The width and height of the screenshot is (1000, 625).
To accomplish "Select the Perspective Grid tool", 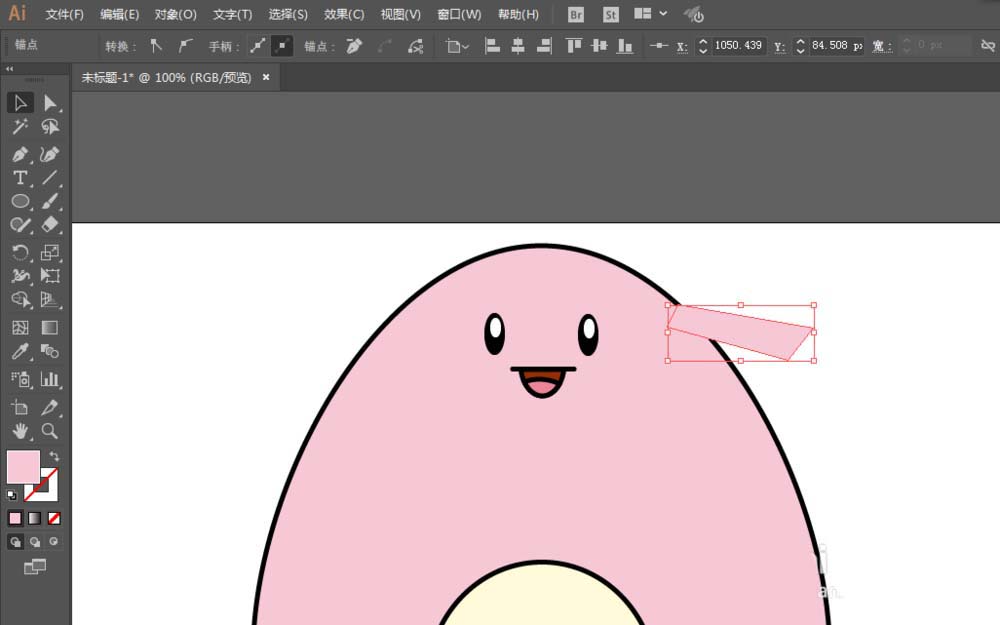I will (x=50, y=300).
